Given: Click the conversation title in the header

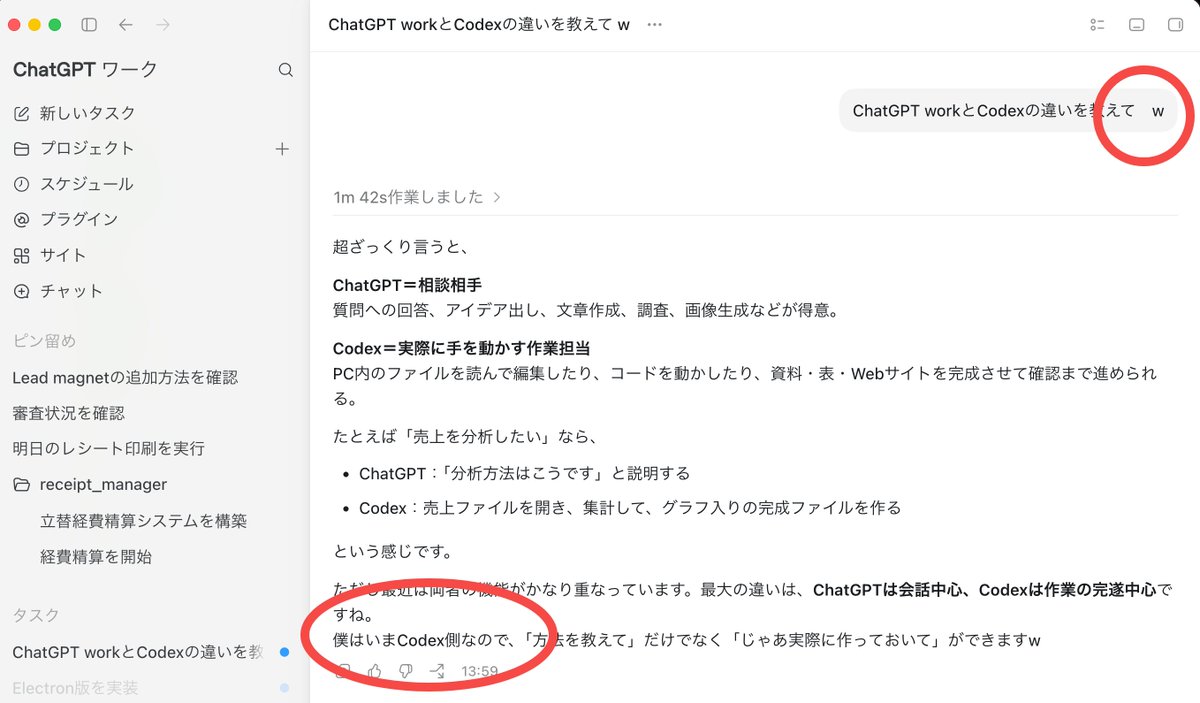Looking at the screenshot, I should pos(479,25).
